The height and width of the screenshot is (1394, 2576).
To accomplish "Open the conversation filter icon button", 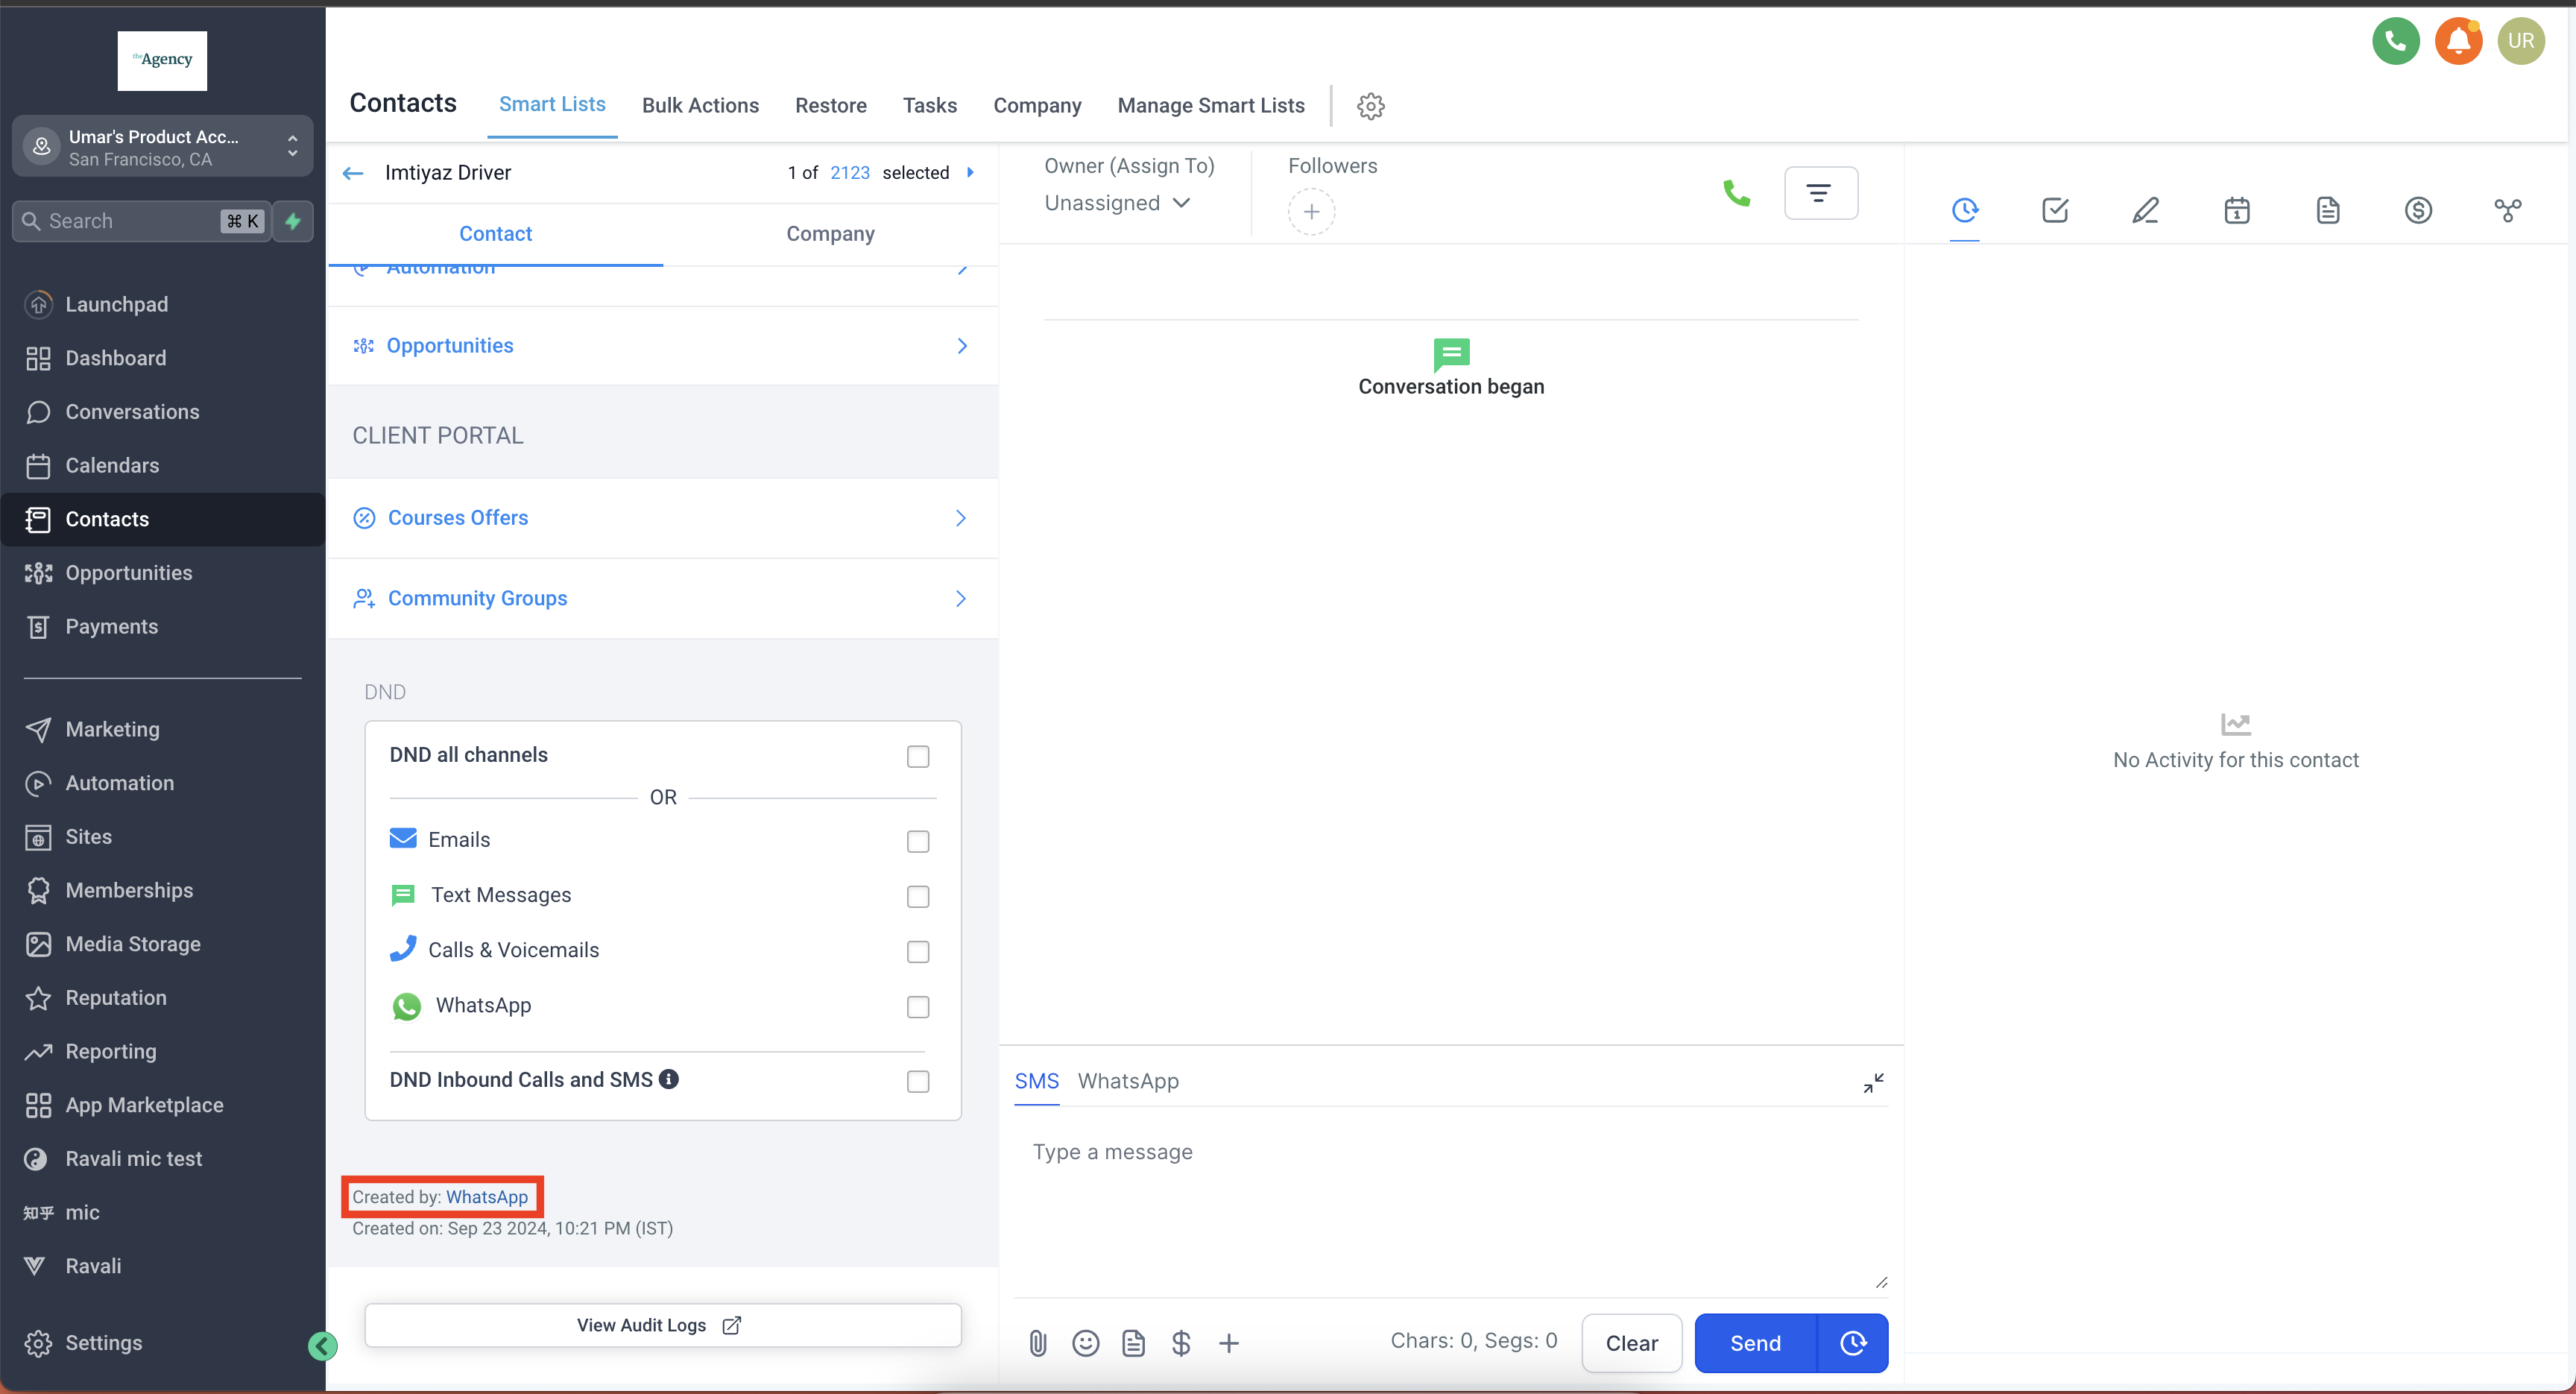I will click(x=1820, y=193).
